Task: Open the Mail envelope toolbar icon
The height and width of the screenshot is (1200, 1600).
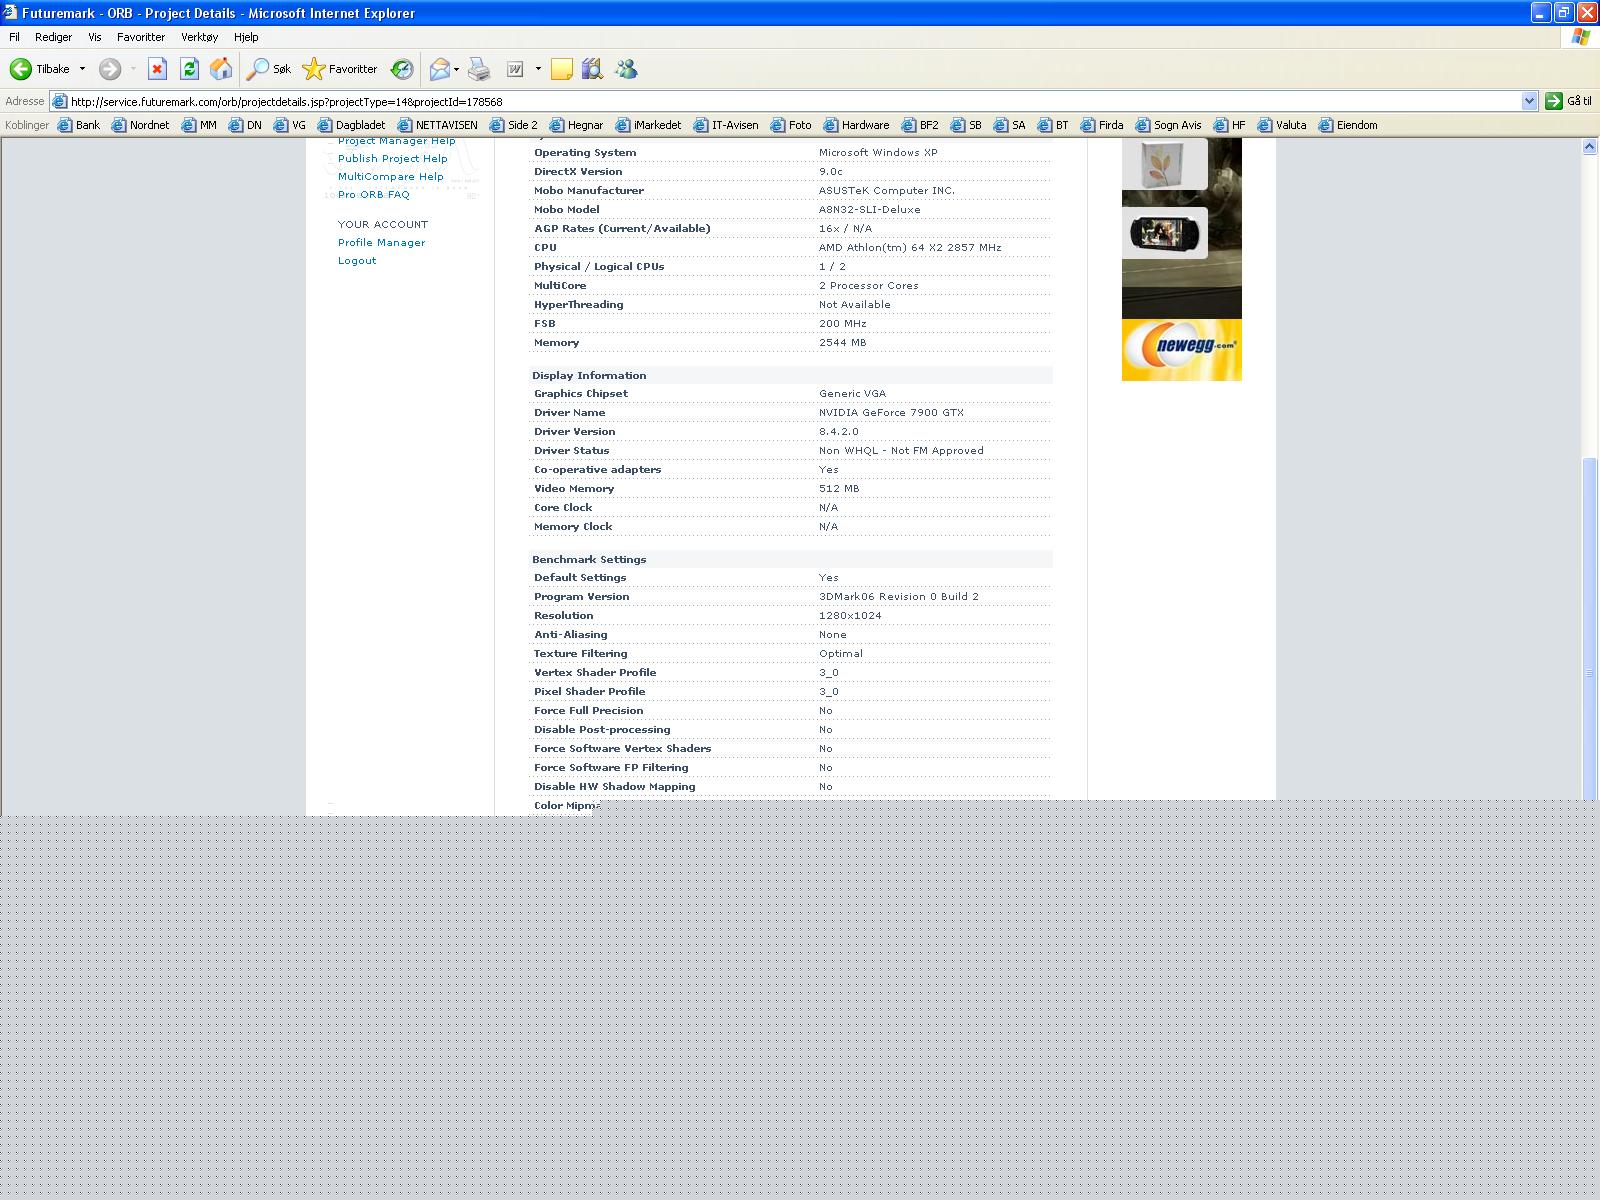Action: click(440, 69)
